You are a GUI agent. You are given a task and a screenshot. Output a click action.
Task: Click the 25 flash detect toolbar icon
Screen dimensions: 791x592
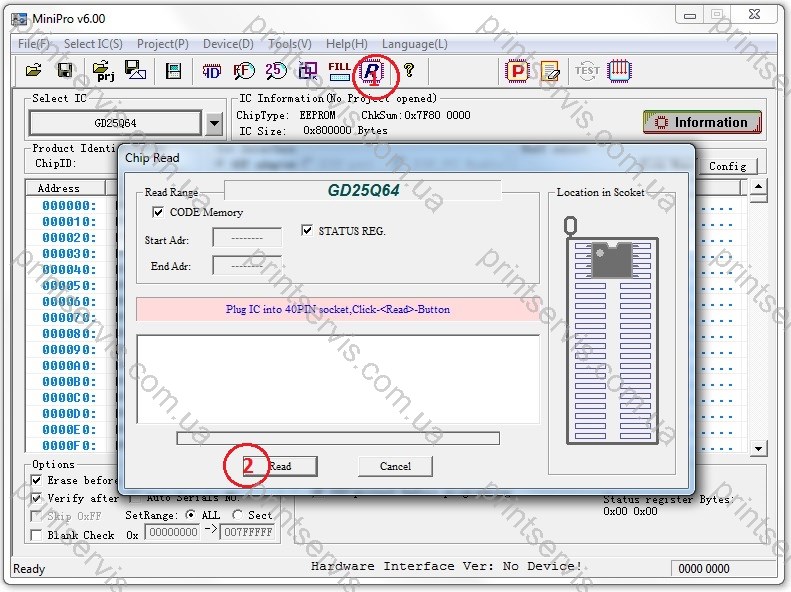point(276,71)
